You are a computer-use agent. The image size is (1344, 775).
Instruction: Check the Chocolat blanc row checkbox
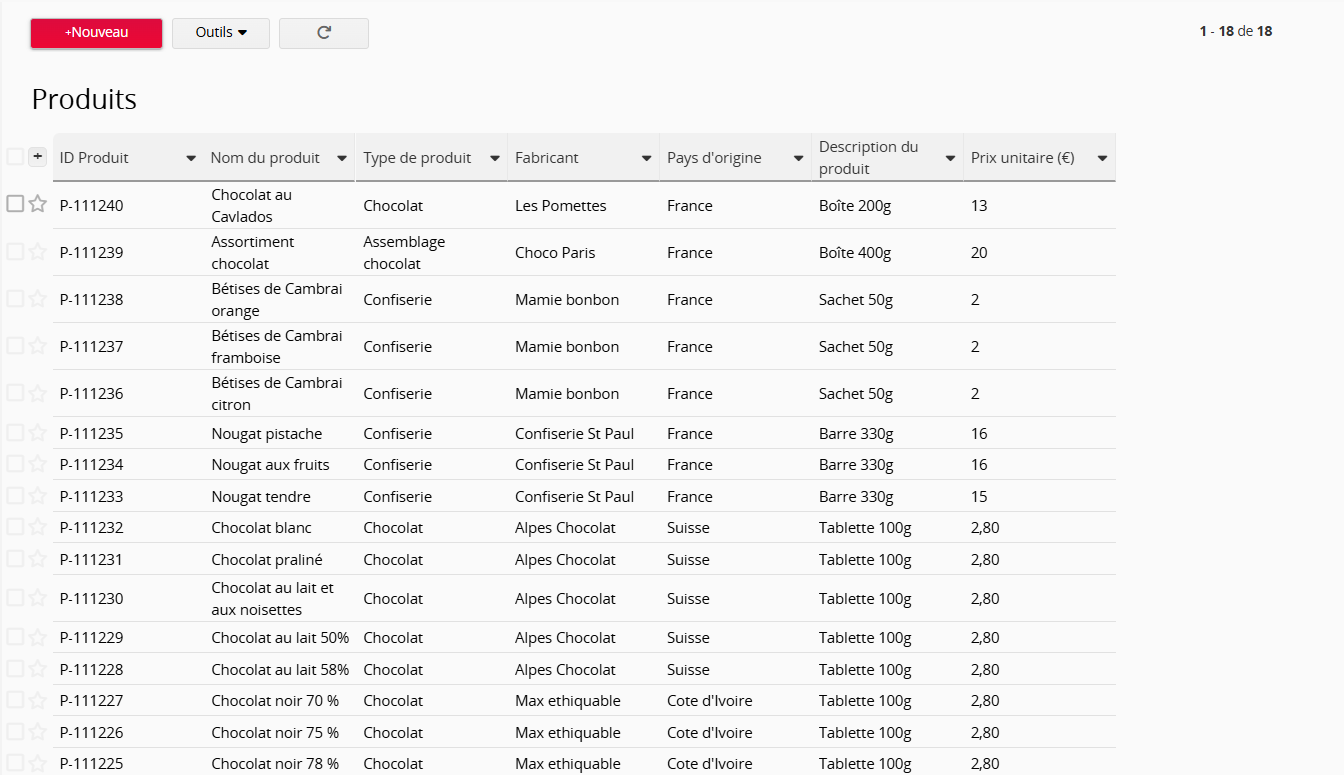[x=15, y=527]
